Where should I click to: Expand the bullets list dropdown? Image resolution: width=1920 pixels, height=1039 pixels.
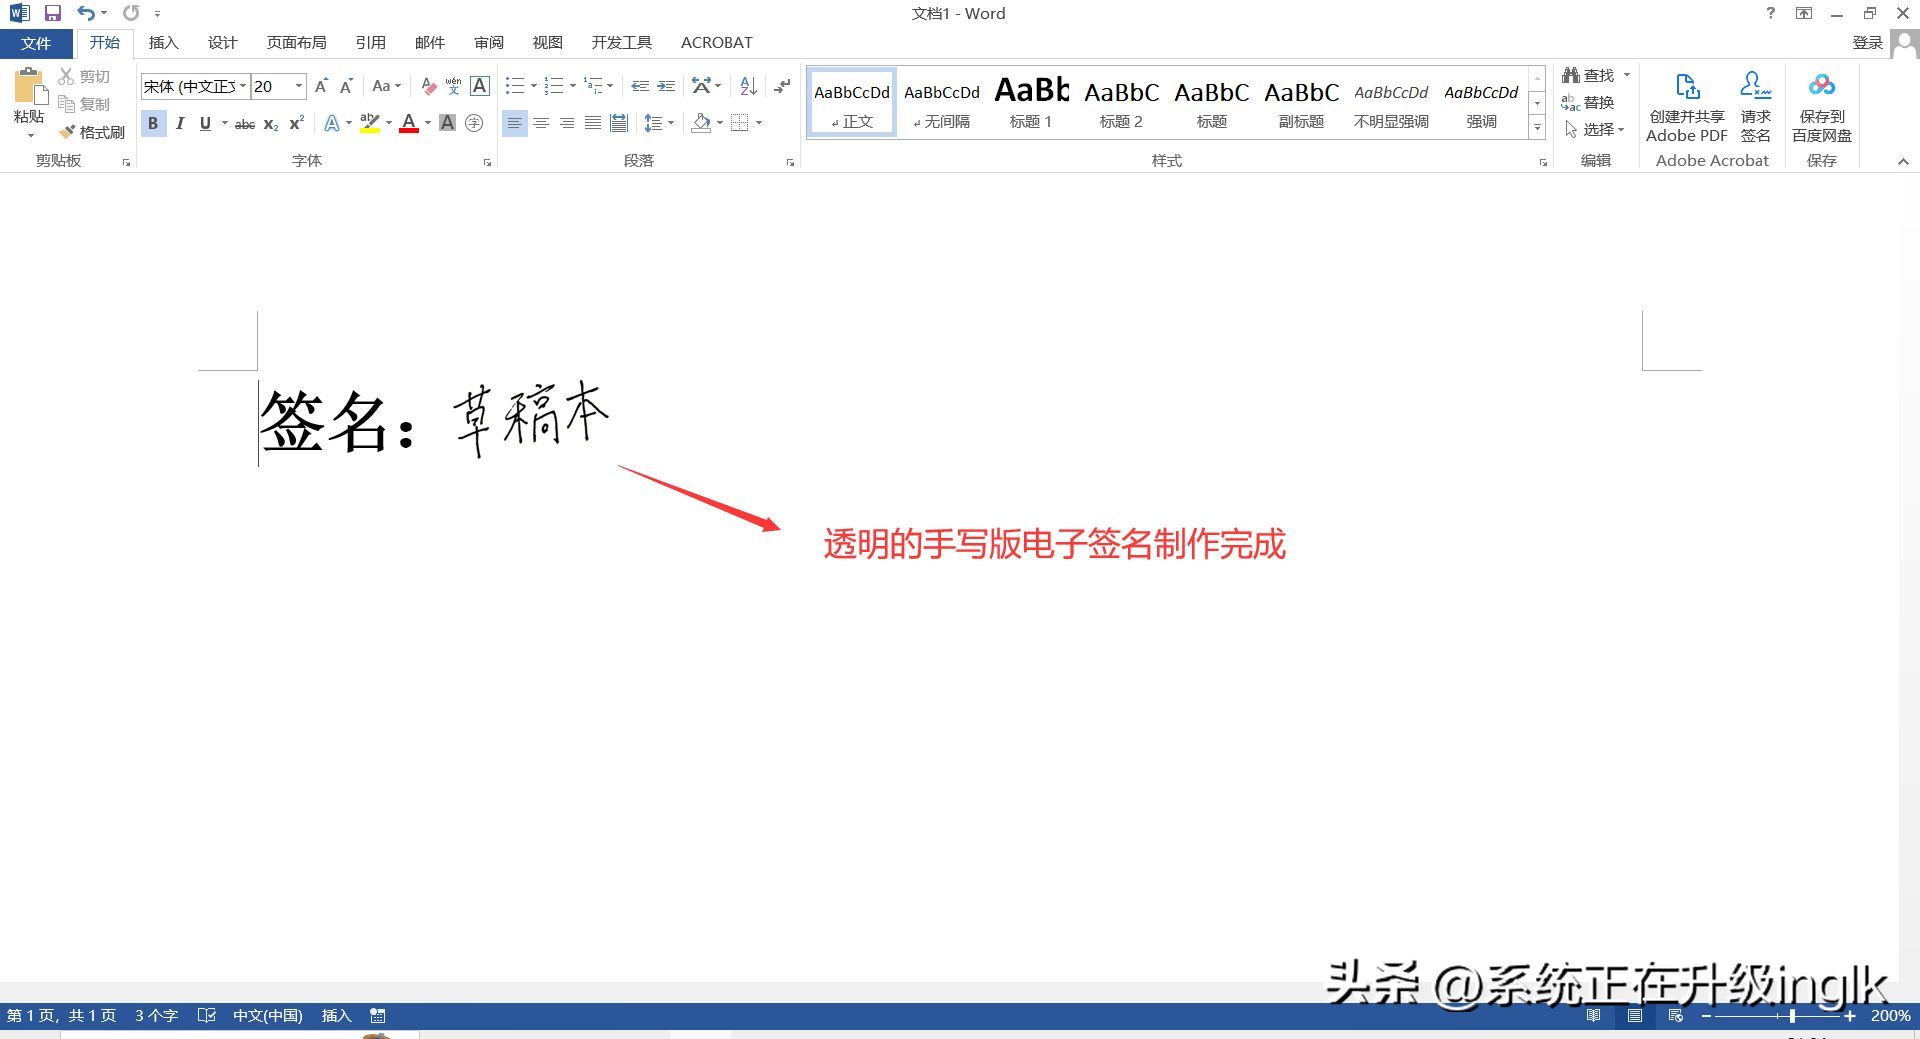533,86
